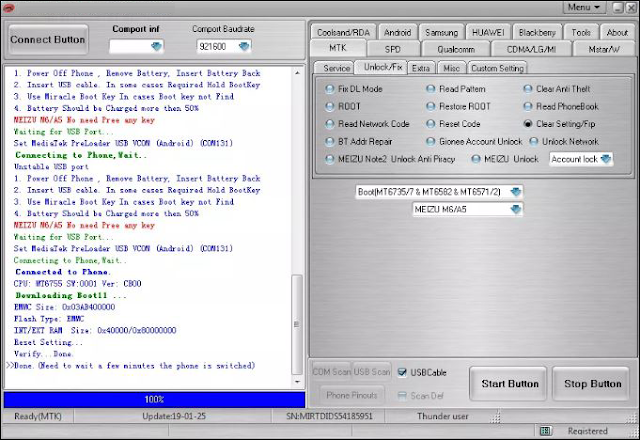Viewport: 640px width, 440px height.
Task: Open the MEIZU M6/A5 model dropdown
Action: coord(516,209)
